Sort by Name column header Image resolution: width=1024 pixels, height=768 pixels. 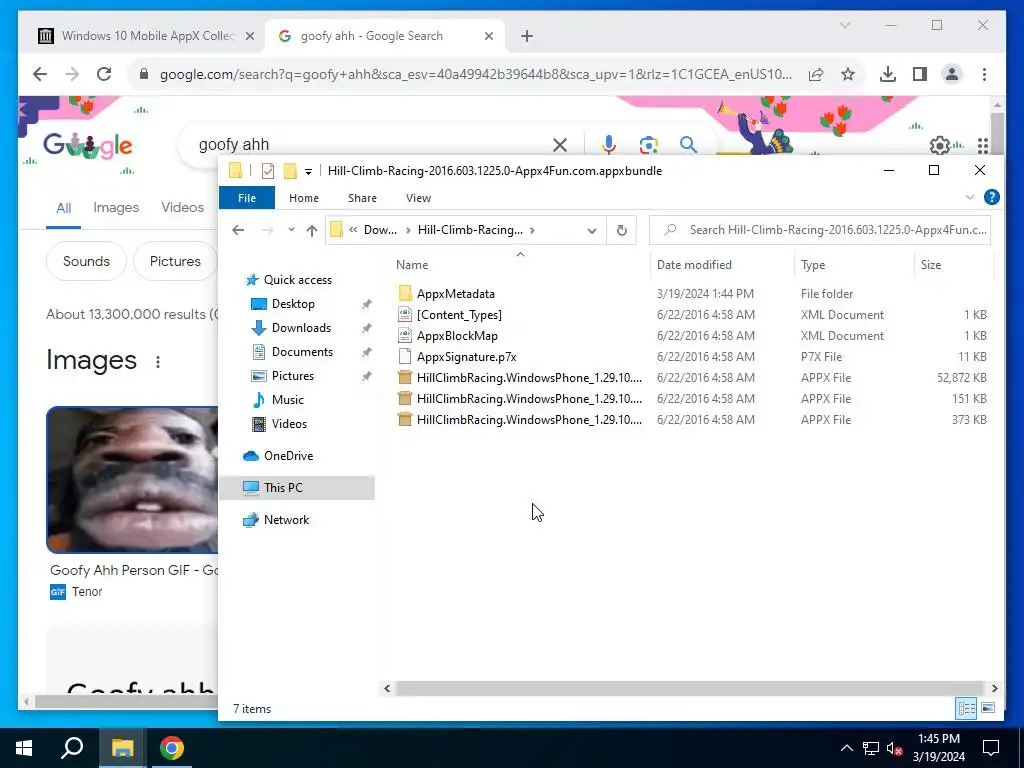point(412,264)
